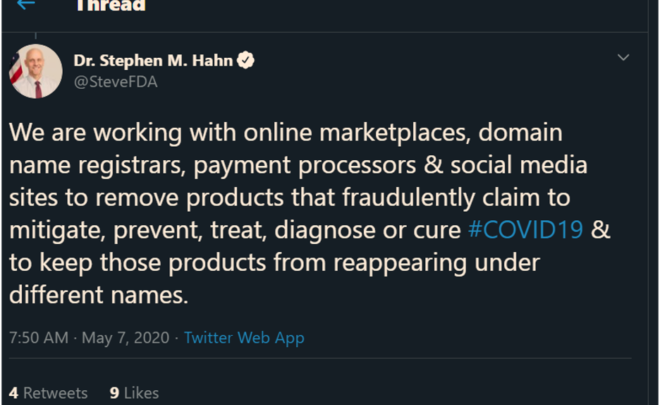Viewport: 660px width, 405px height.
Task: Expand the tweet options chevron
Action: [x=623, y=58]
